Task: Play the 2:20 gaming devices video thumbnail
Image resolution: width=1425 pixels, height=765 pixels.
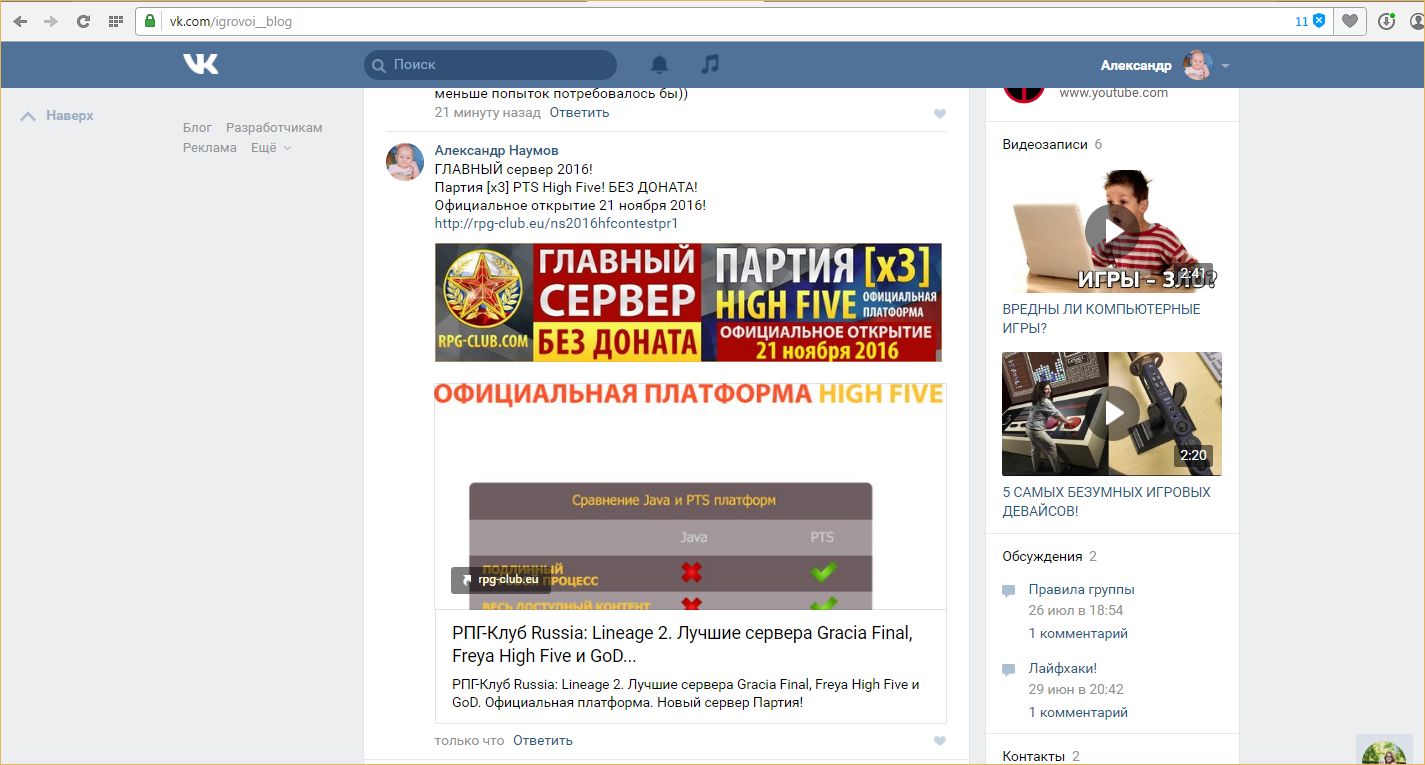Action: (x=1112, y=414)
